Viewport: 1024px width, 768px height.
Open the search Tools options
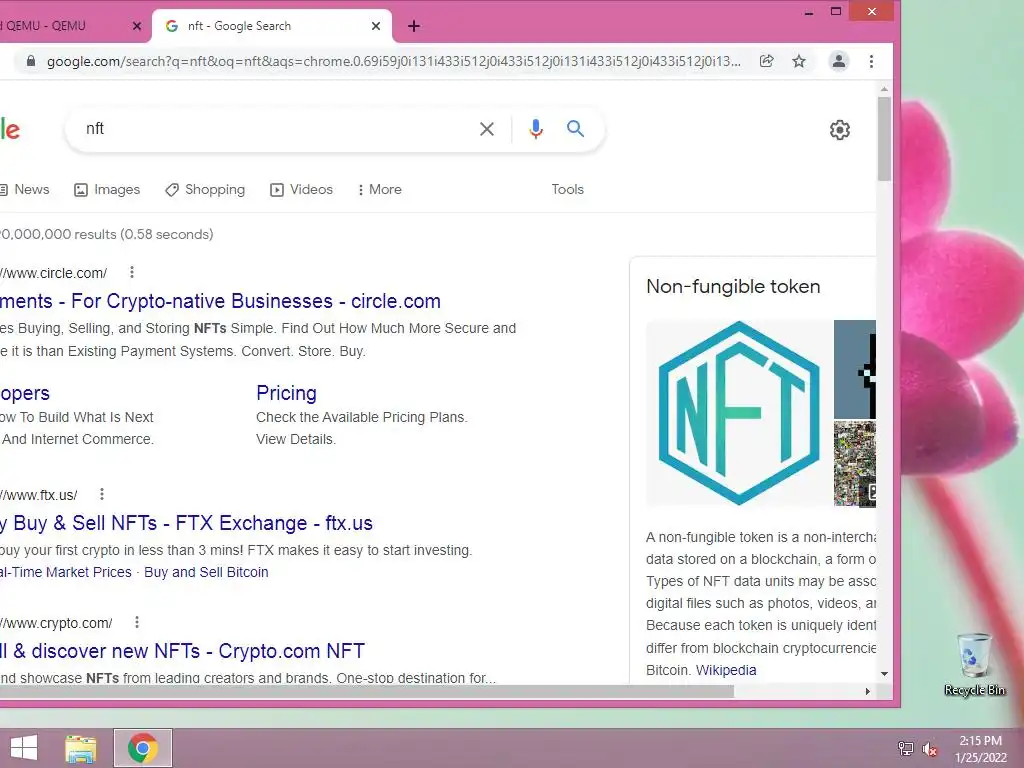pos(568,189)
